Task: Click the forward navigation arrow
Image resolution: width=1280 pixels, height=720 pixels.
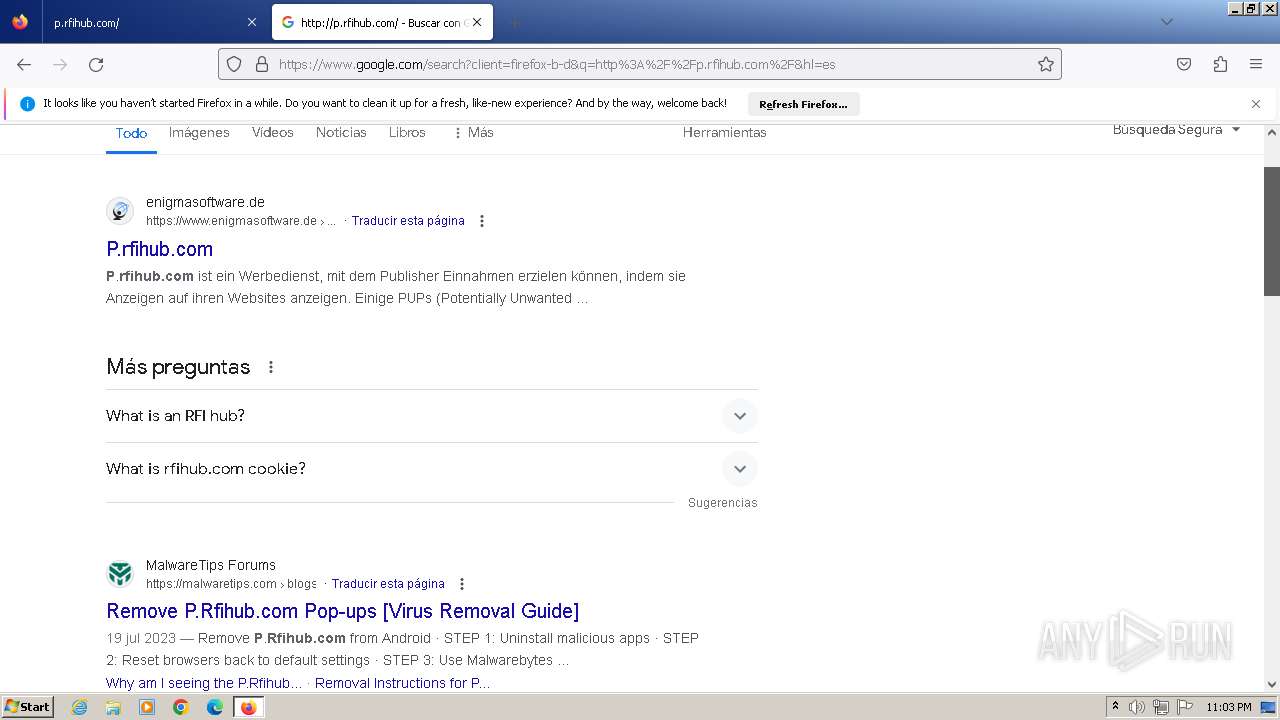Action: 60,64
